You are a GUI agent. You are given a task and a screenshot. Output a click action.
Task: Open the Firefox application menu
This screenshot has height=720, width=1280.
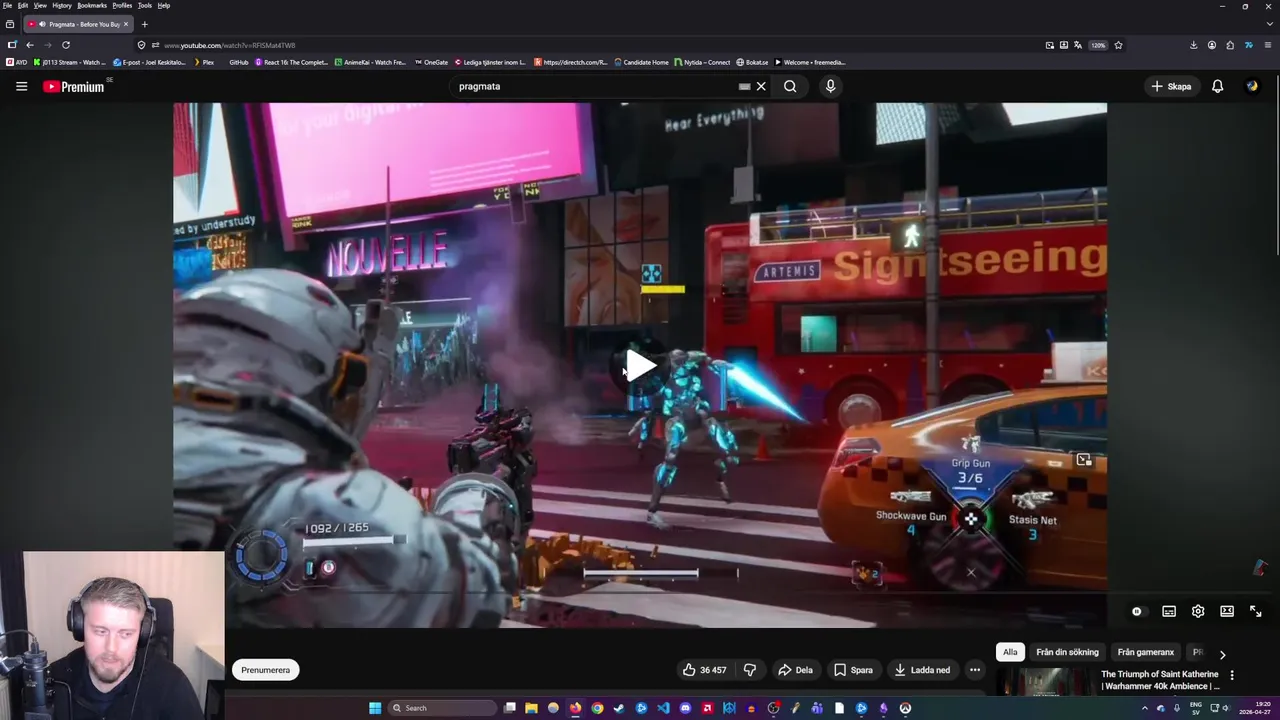click(1268, 45)
